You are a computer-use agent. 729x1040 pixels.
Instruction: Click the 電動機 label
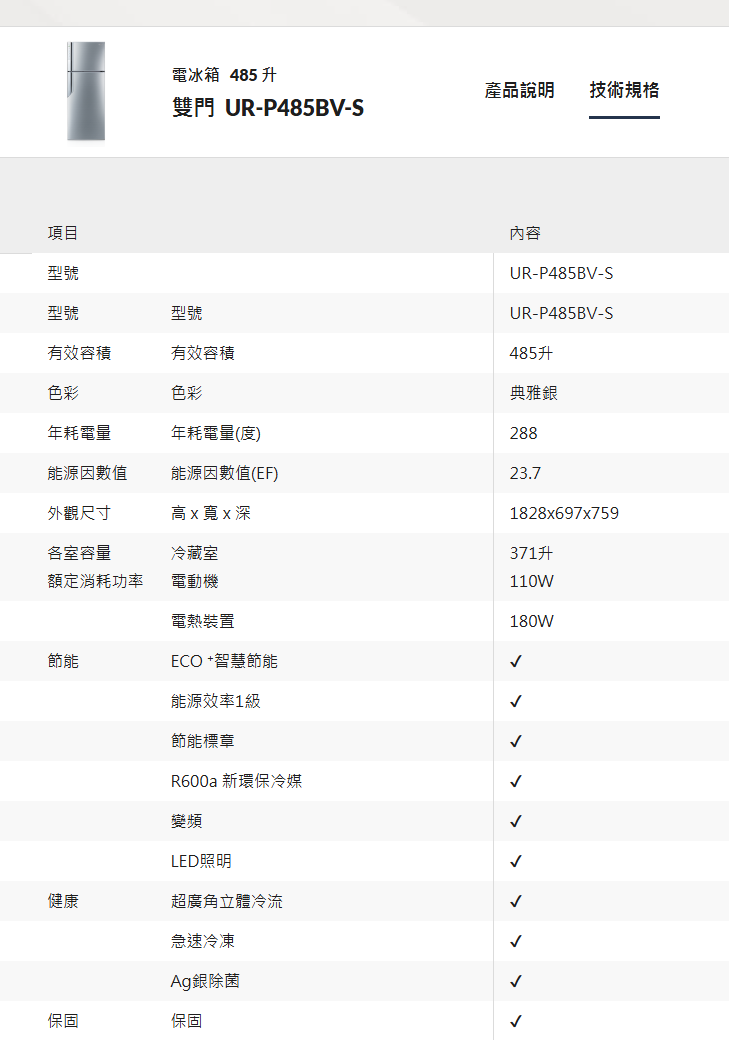click(x=194, y=581)
